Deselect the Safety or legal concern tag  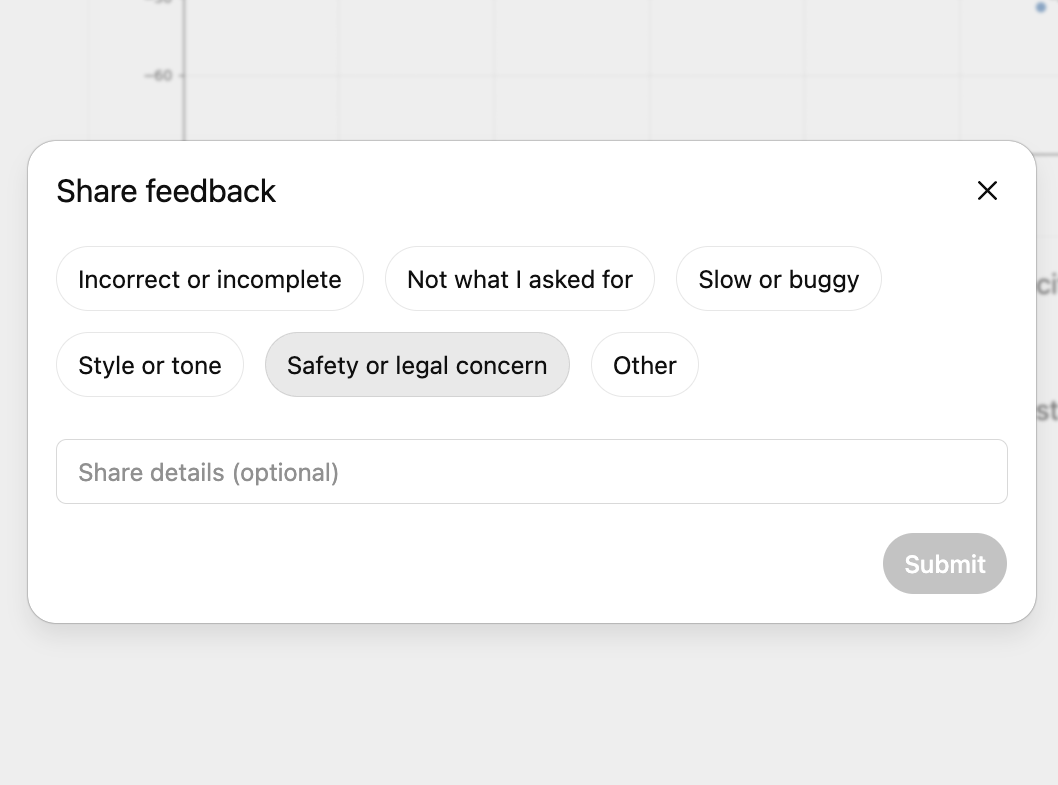(x=417, y=365)
